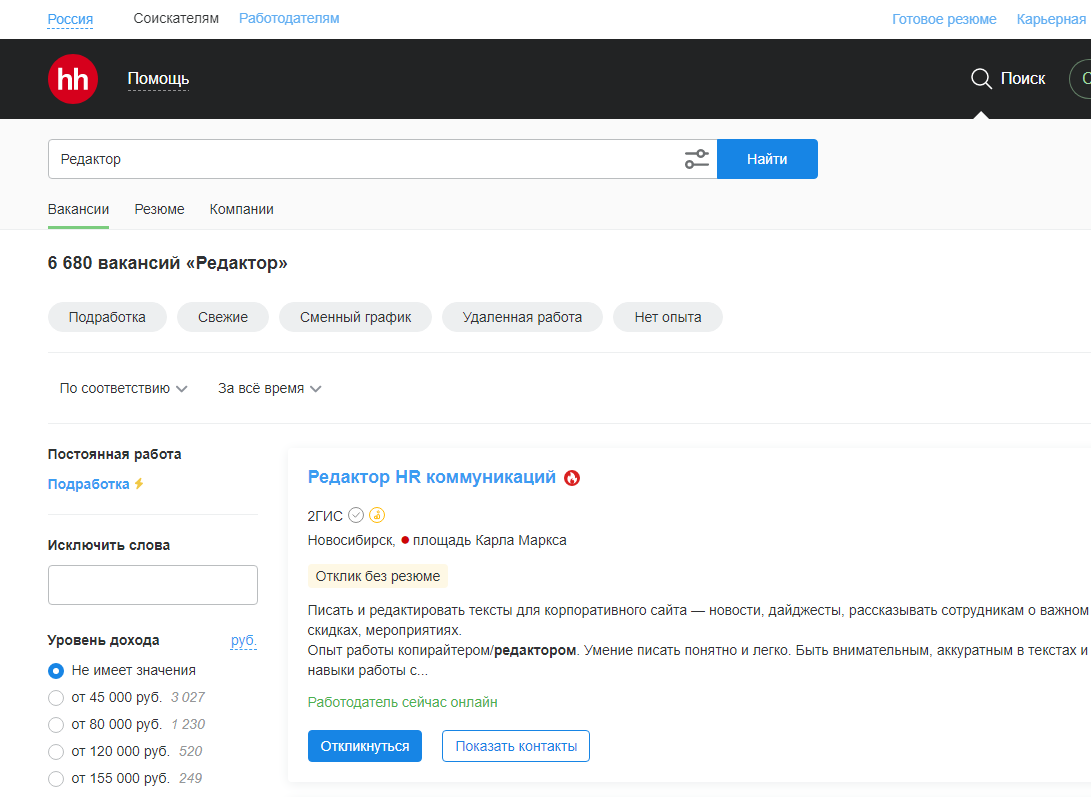Click the 'Исключить слова' text field
1091x797 pixels.
[x=152, y=585]
